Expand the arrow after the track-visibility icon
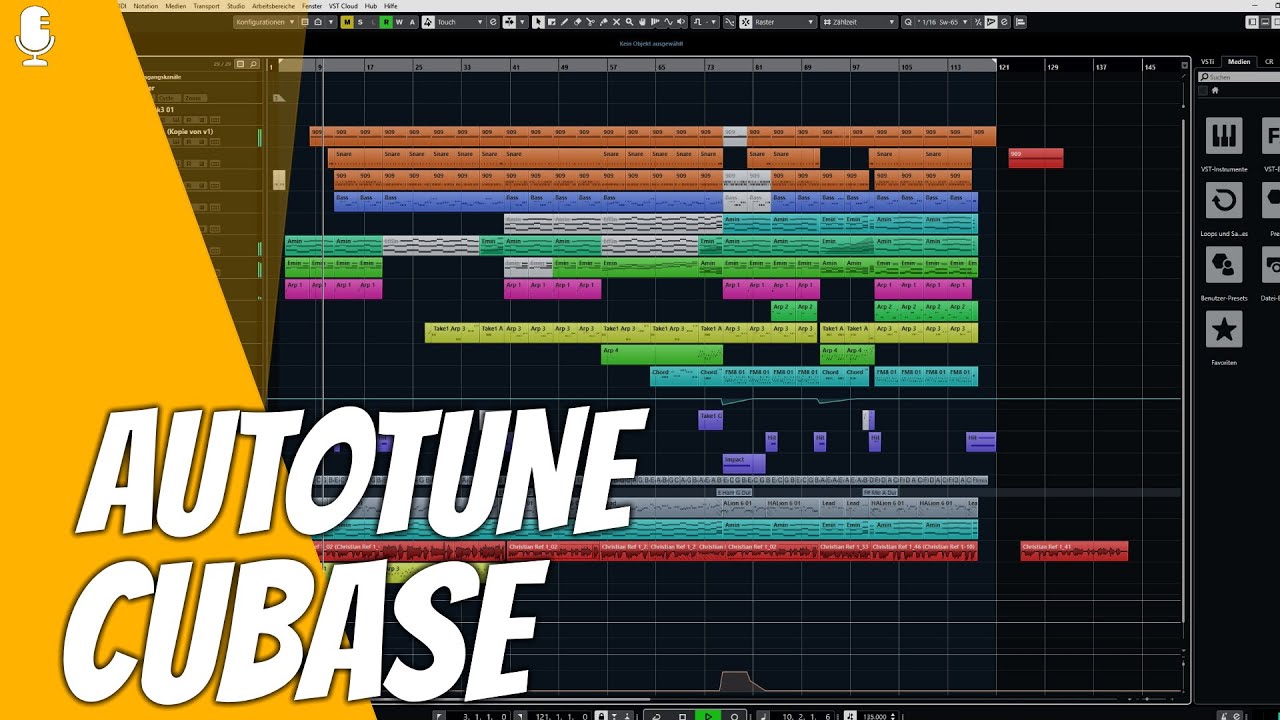 (x=331, y=22)
